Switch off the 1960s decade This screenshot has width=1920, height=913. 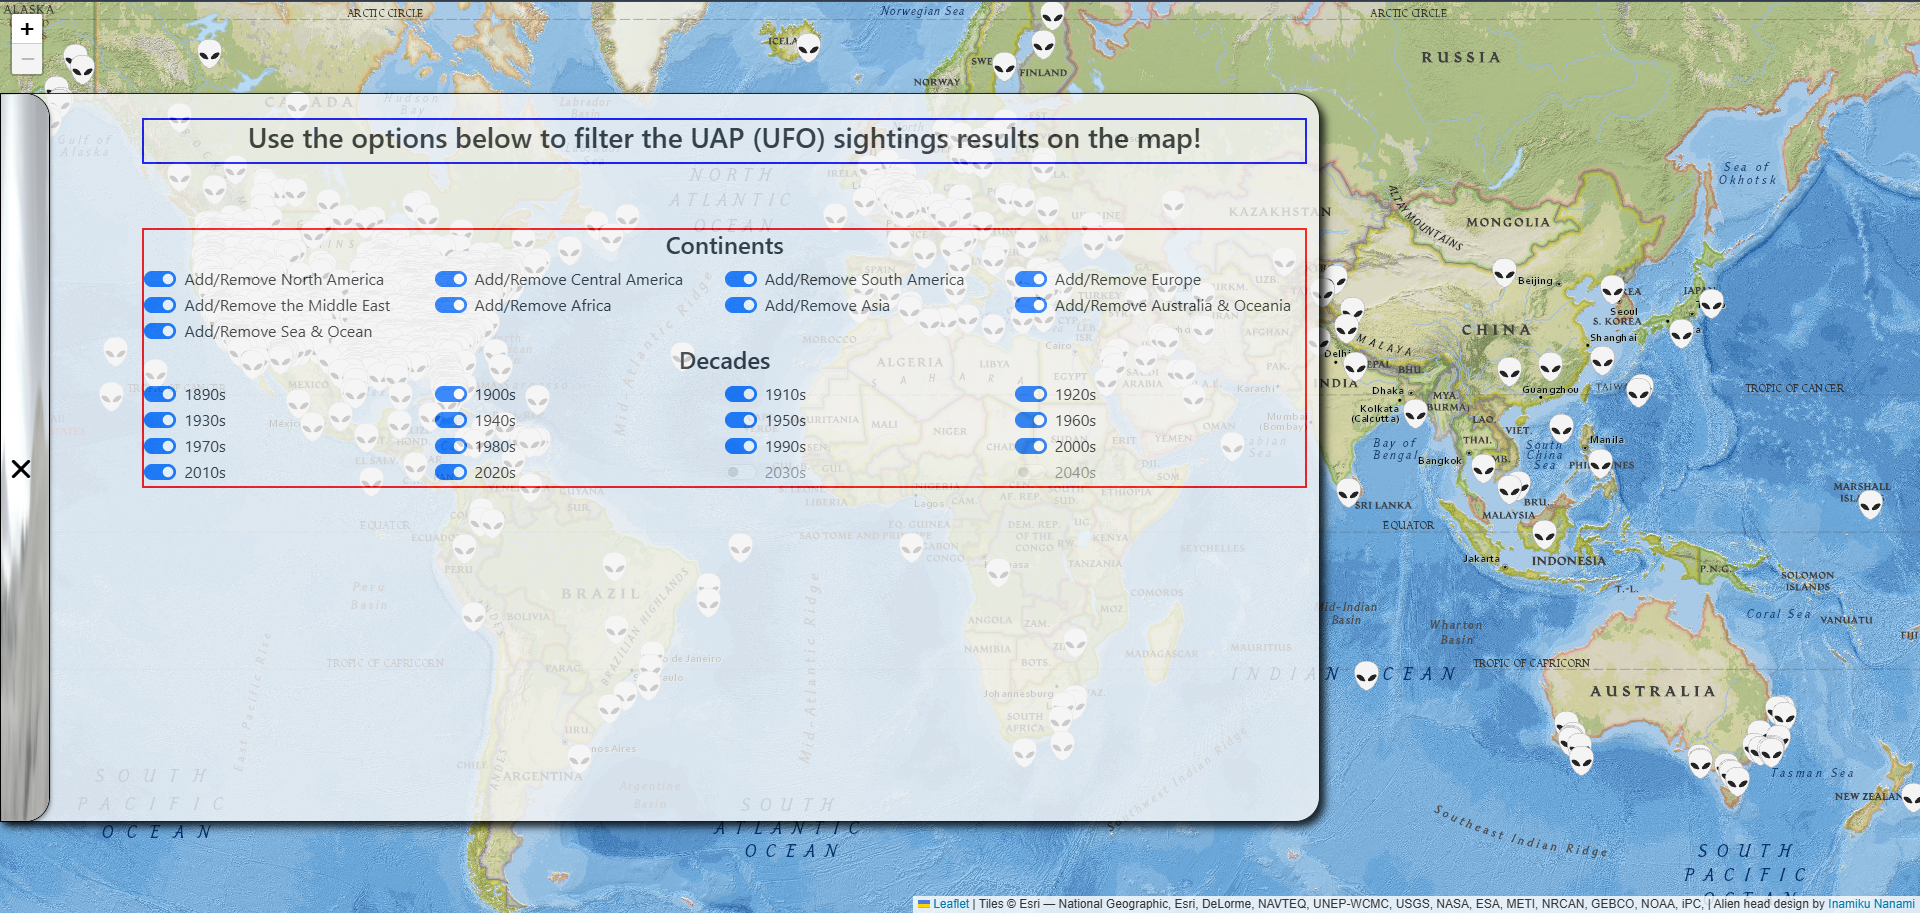(x=1031, y=421)
